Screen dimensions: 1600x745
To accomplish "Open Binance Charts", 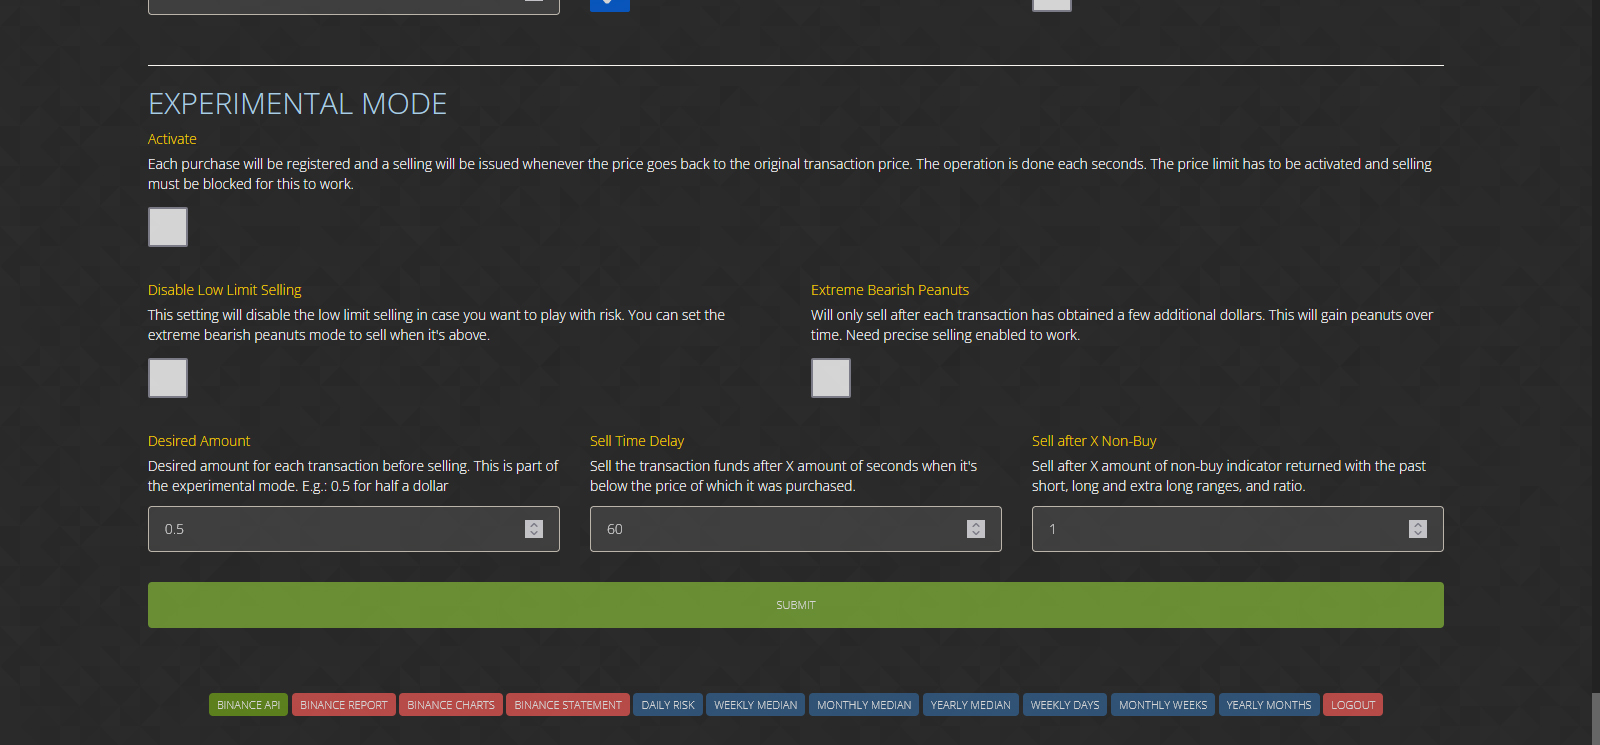I will [x=450, y=705].
